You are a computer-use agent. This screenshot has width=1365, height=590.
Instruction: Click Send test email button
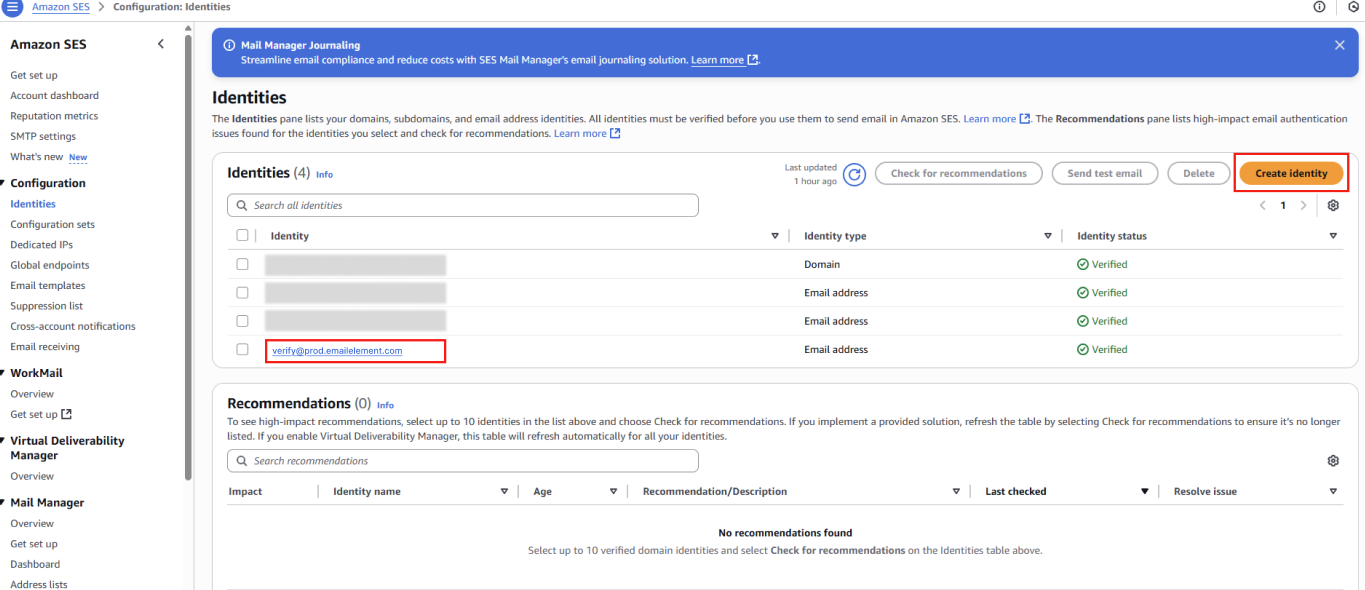coord(1104,173)
